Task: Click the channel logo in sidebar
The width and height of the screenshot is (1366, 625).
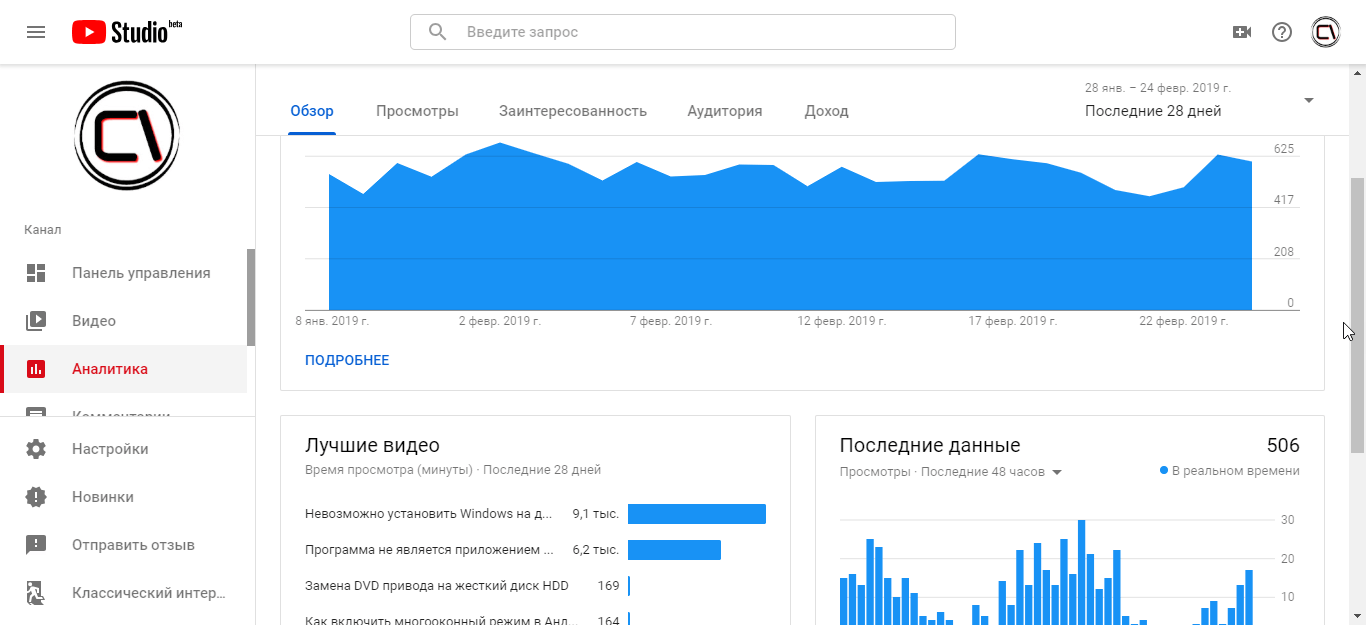Action: (127, 136)
